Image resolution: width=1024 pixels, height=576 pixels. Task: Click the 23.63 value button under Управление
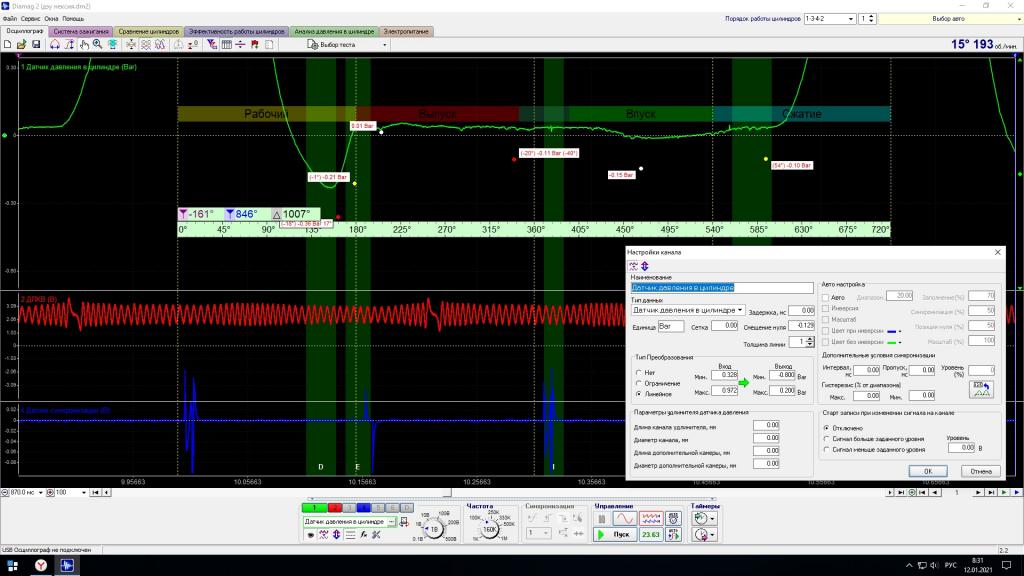650,535
